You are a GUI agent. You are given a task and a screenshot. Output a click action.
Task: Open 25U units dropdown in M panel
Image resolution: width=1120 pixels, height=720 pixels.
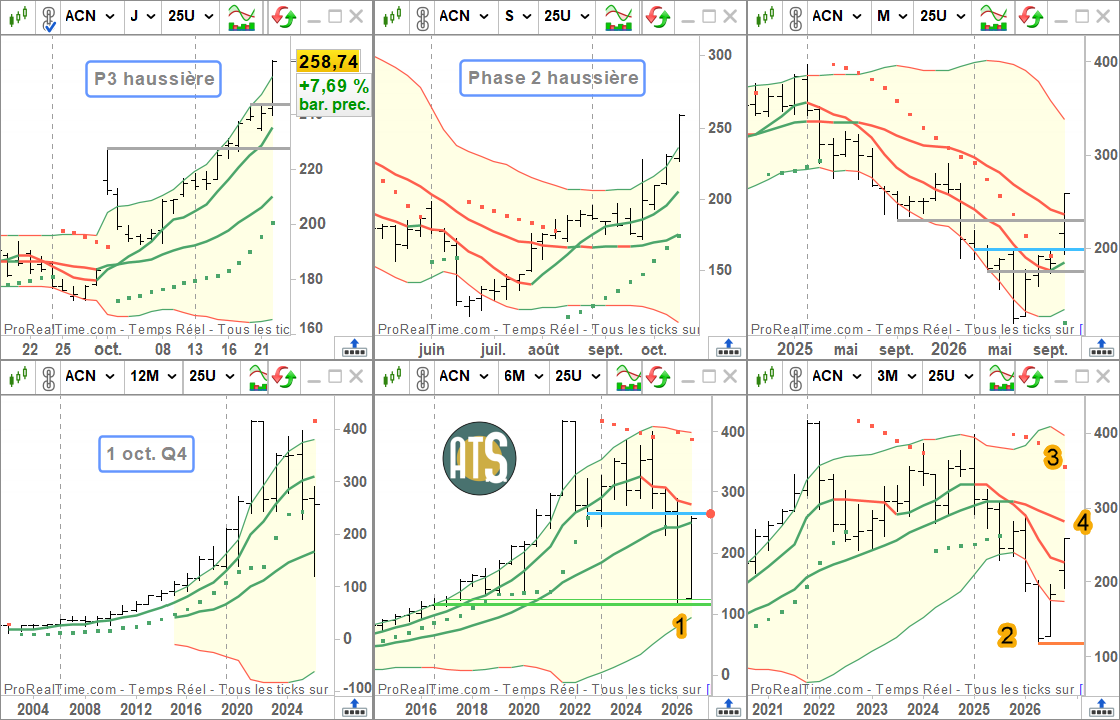pos(943,16)
